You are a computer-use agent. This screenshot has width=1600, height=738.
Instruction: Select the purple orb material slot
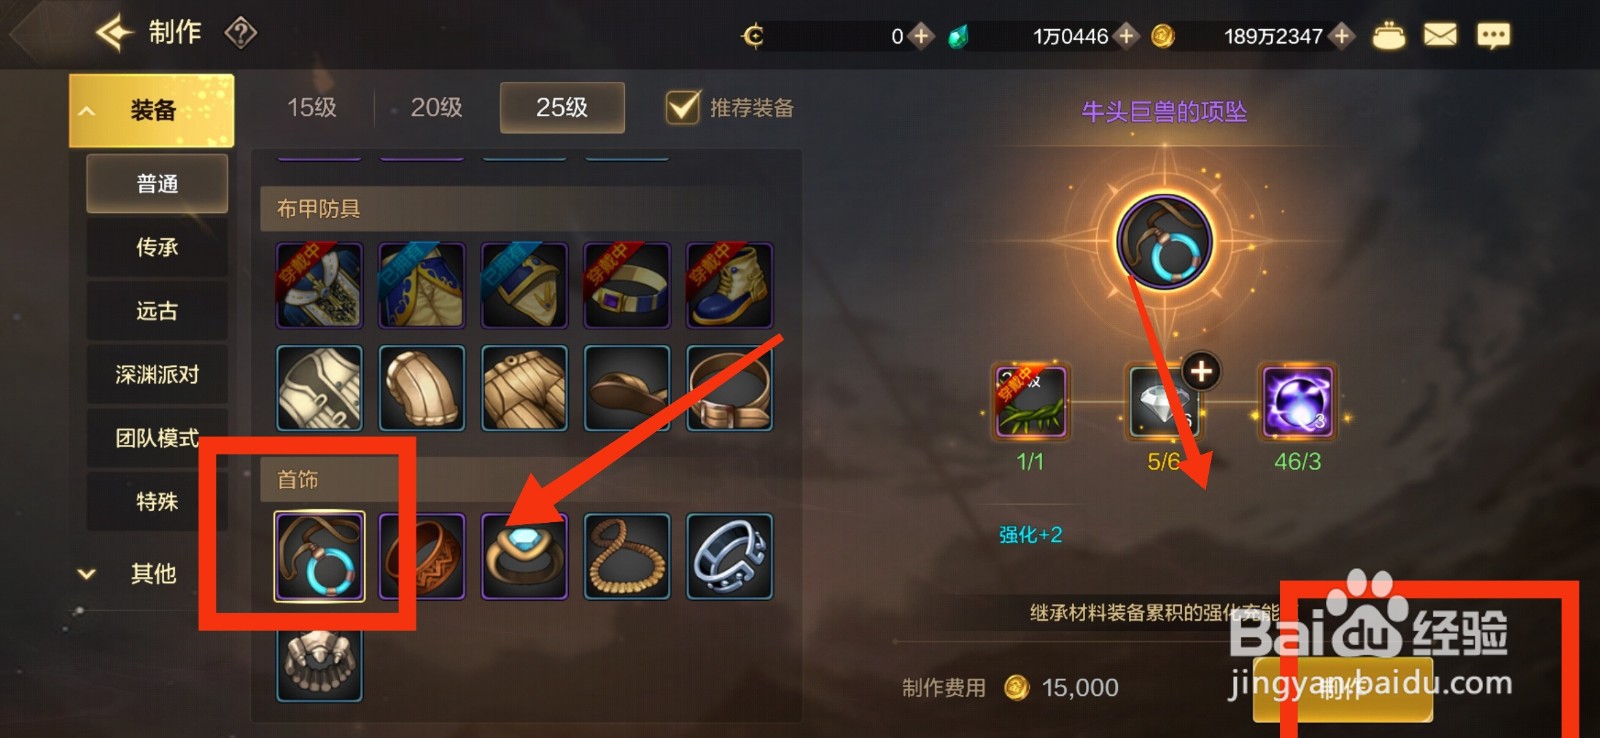point(1297,402)
